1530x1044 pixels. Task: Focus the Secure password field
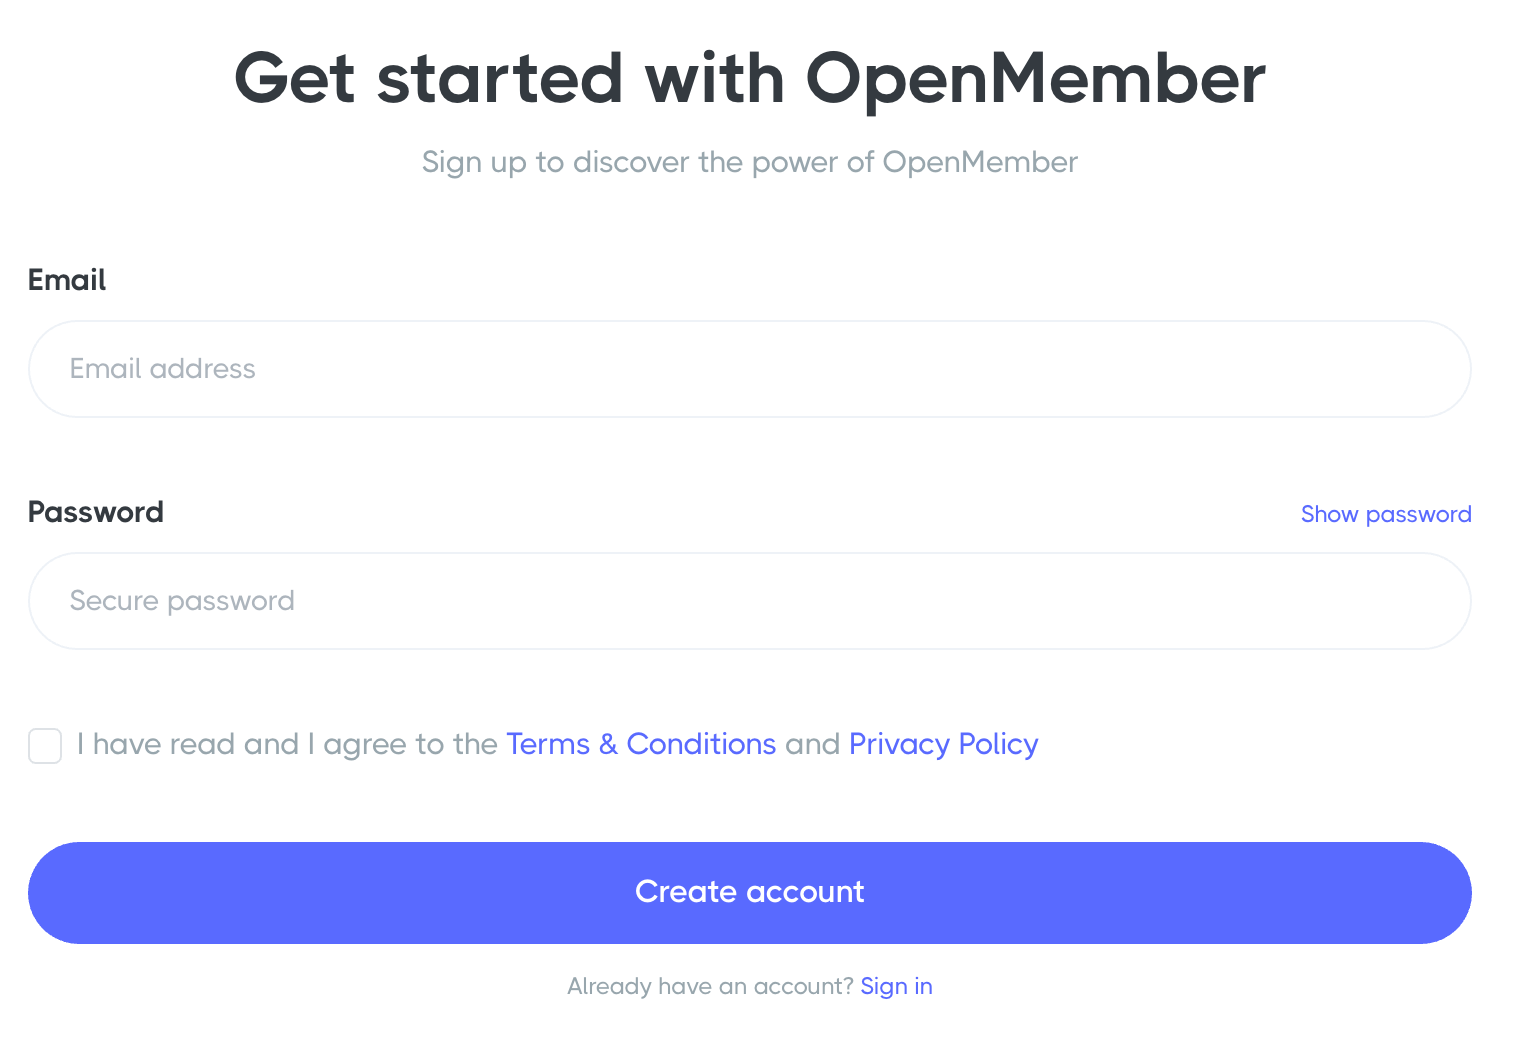point(749,601)
